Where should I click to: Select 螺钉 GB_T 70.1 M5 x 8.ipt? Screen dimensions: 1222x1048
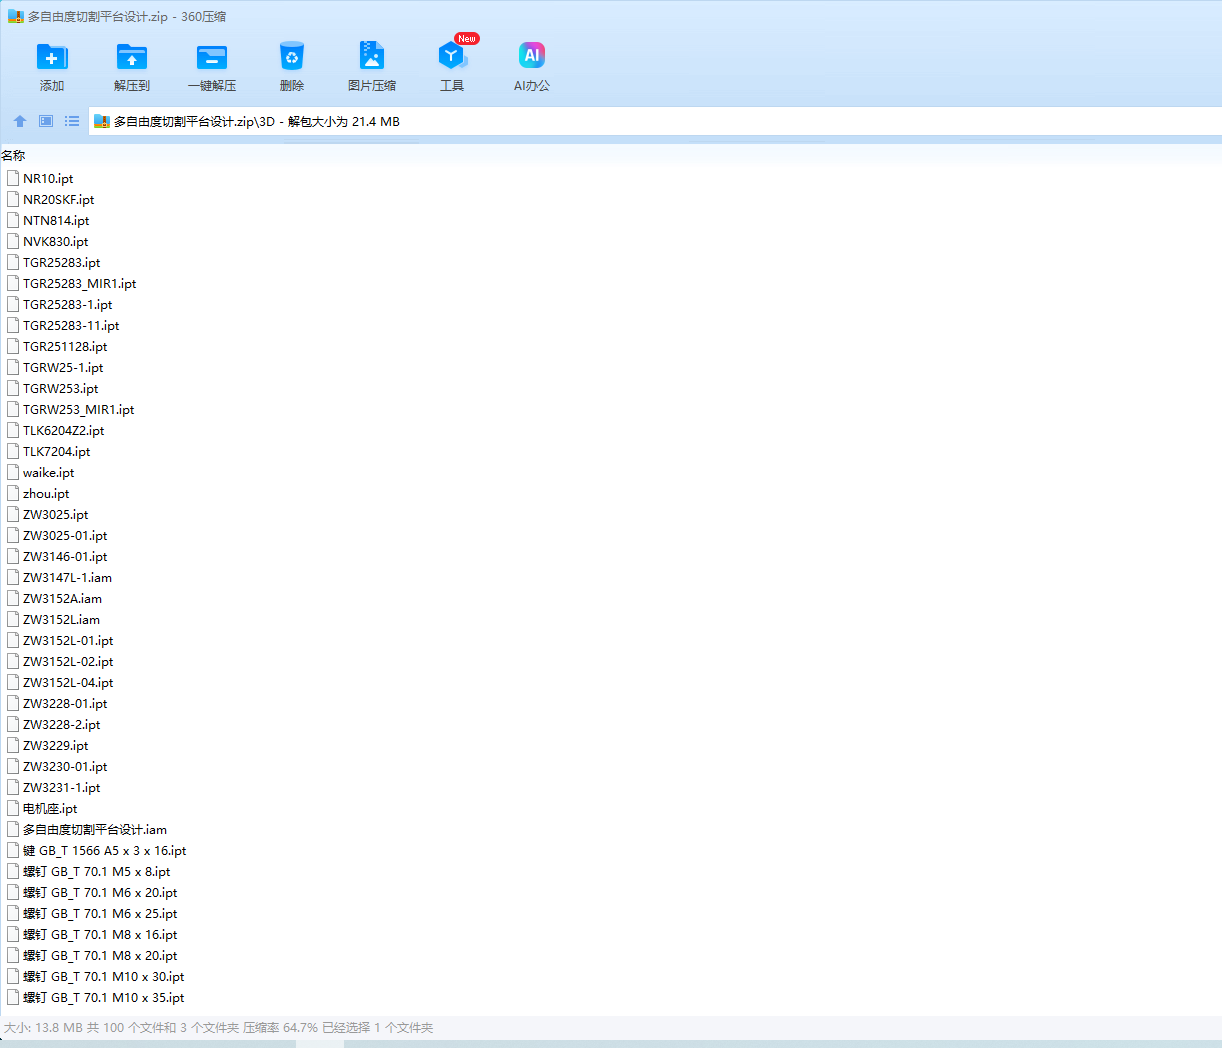pyautogui.click(x=97, y=871)
